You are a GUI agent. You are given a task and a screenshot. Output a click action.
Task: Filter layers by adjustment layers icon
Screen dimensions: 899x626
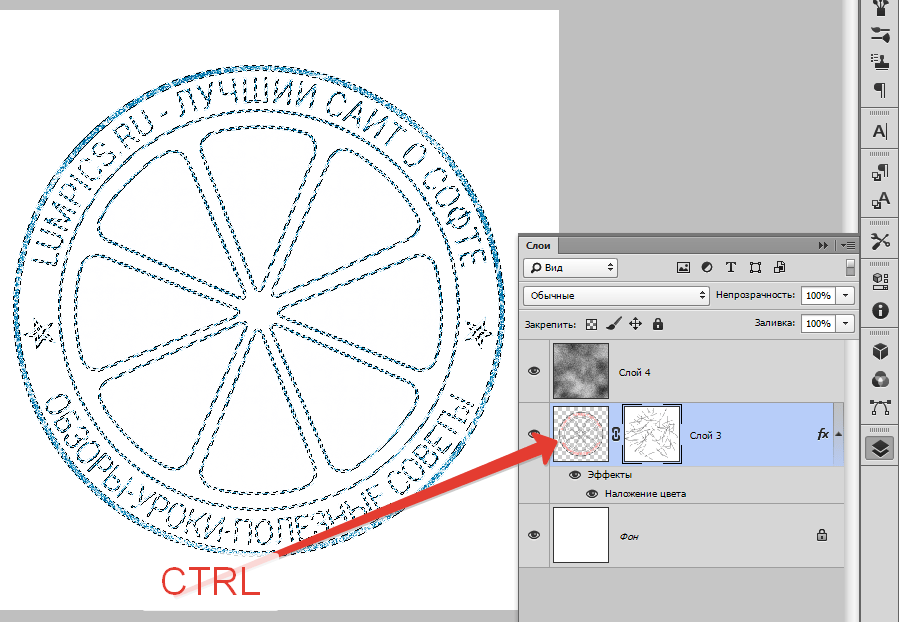point(707,268)
